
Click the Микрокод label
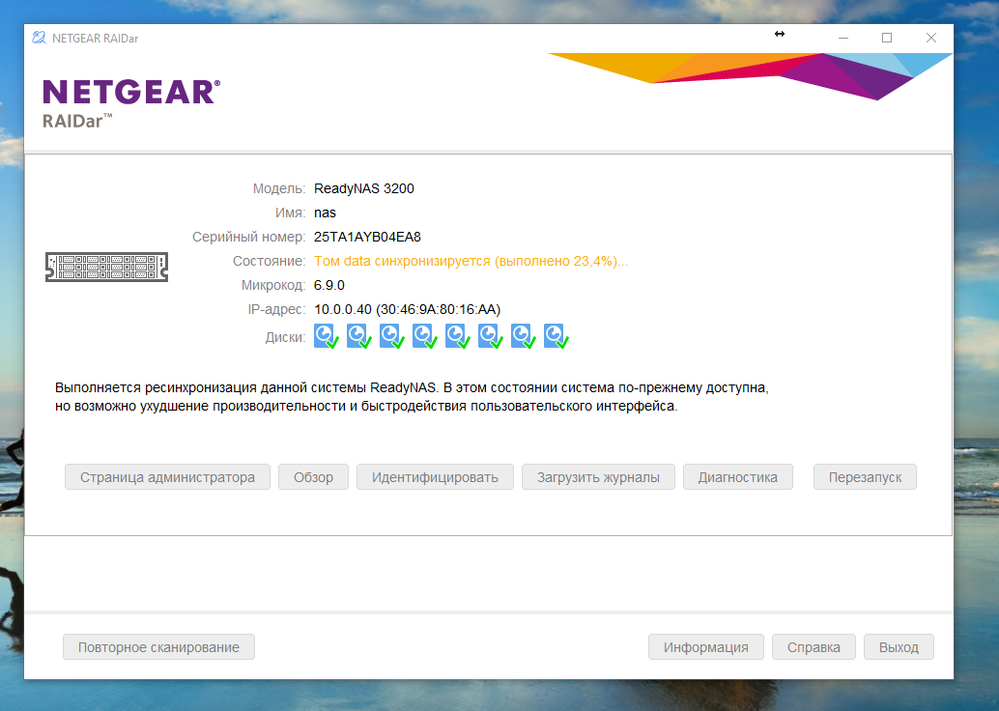point(273,285)
